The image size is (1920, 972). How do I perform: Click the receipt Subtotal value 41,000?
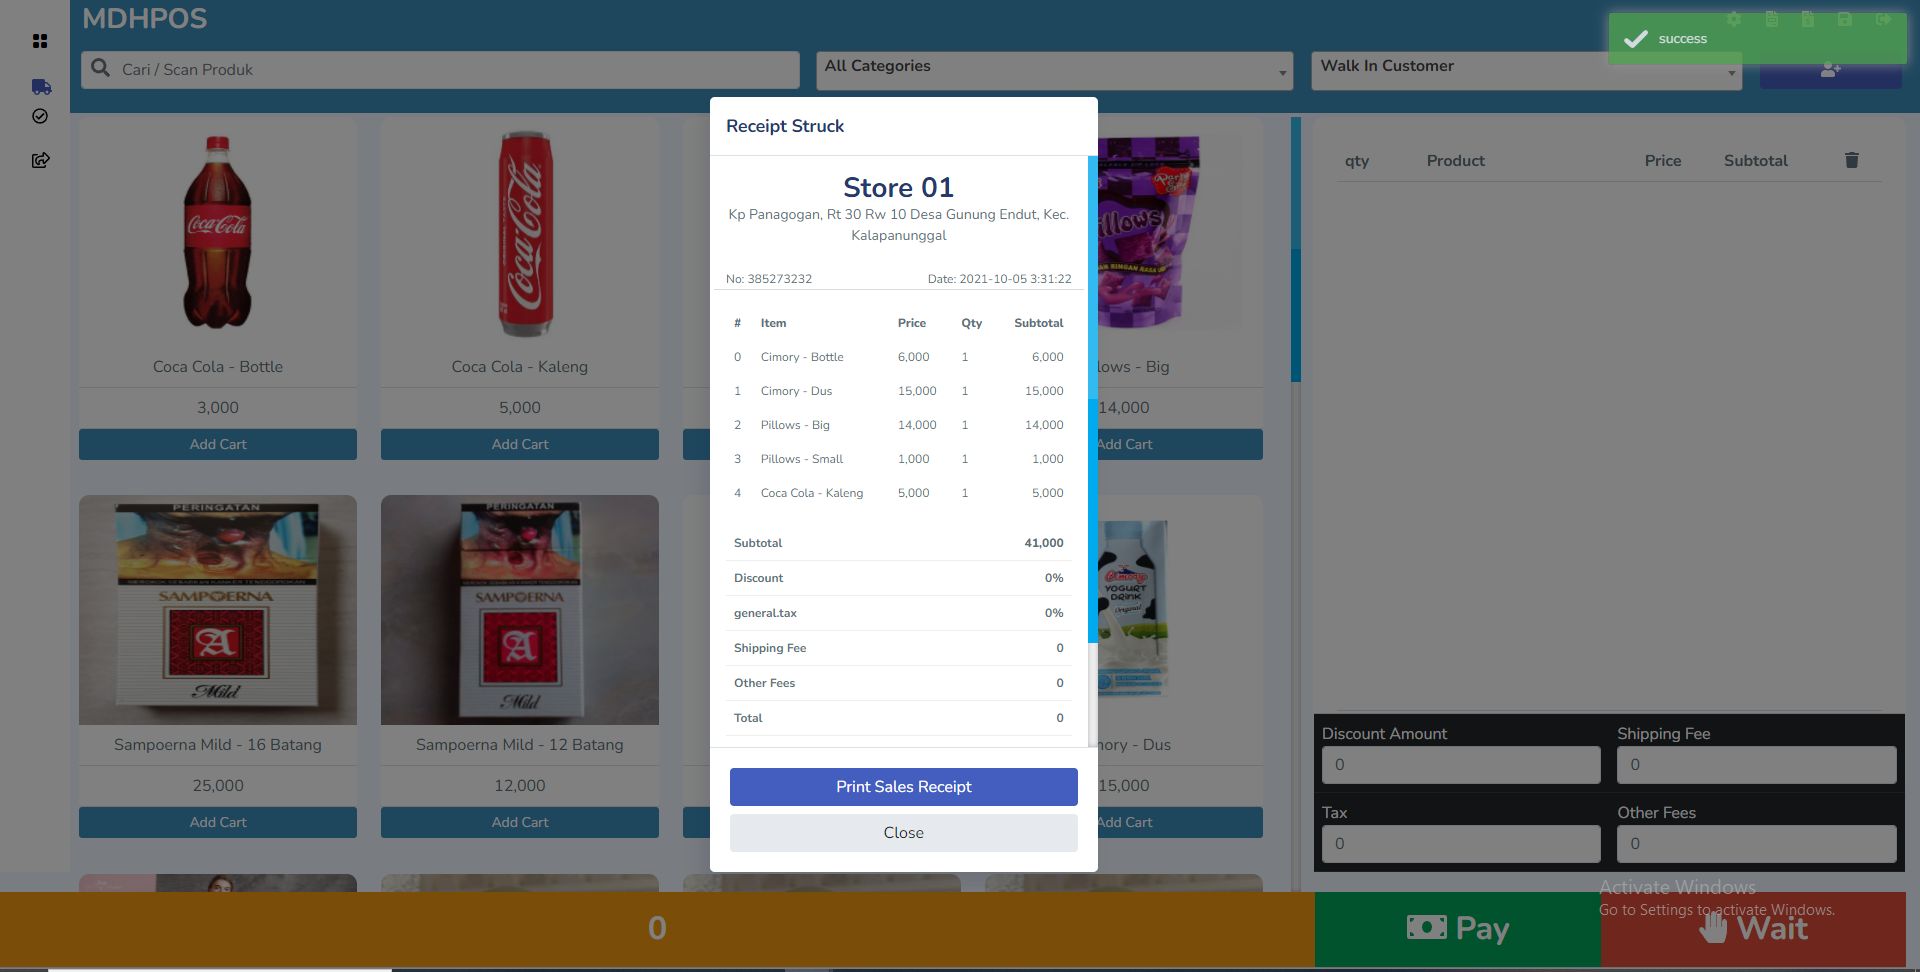1044,543
